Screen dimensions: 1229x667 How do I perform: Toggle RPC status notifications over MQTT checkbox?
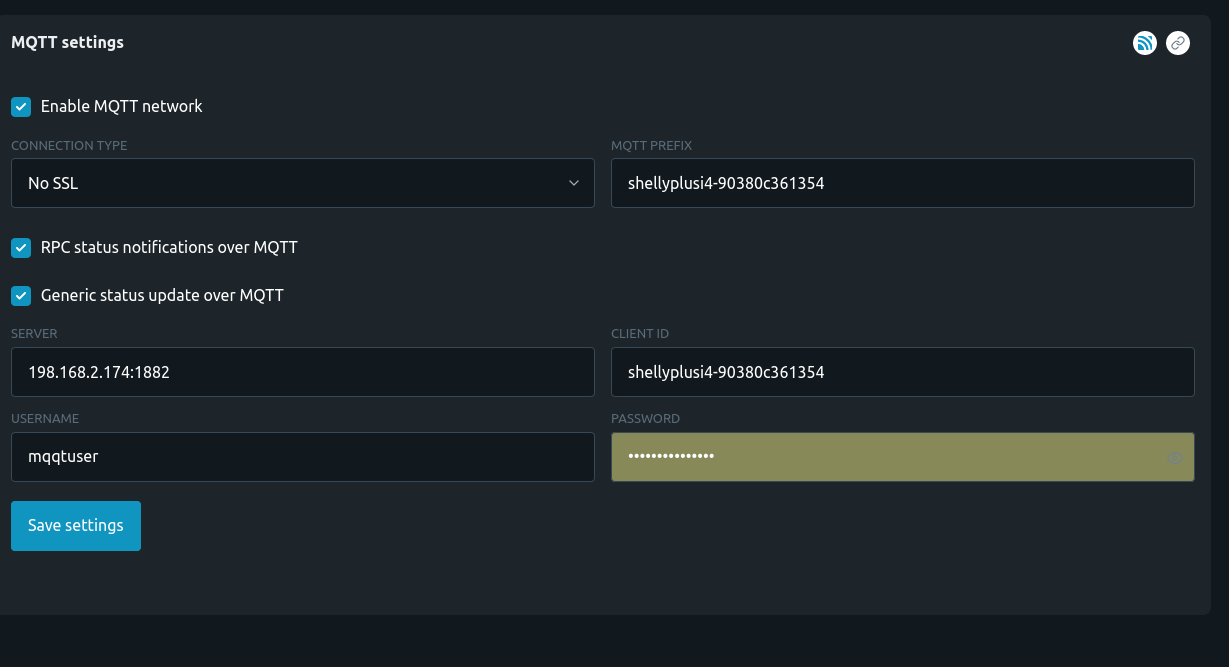(x=21, y=247)
